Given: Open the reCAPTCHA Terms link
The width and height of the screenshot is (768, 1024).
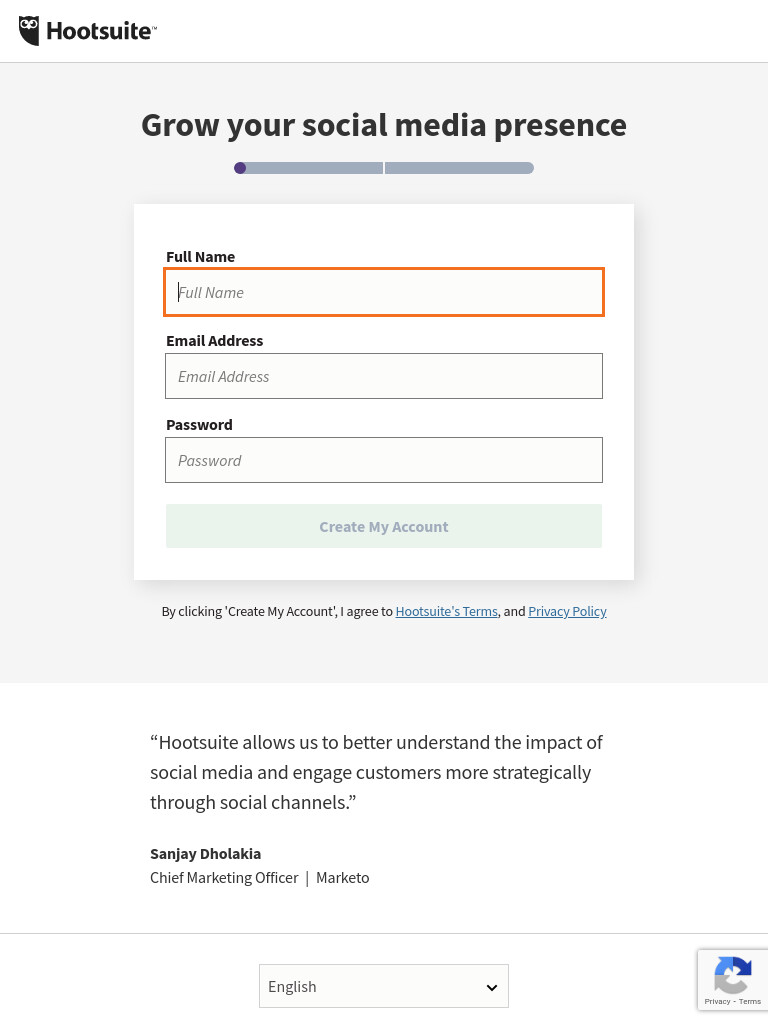Looking at the screenshot, I should tap(750, 1001).
